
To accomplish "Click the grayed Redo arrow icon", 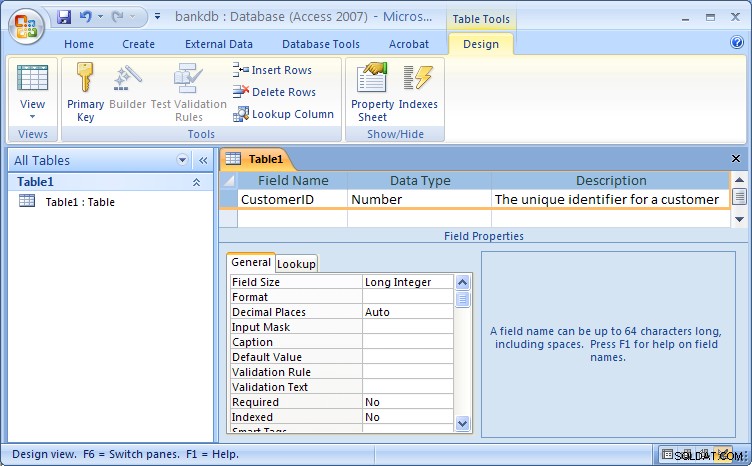I will click(x=117, y=17).
